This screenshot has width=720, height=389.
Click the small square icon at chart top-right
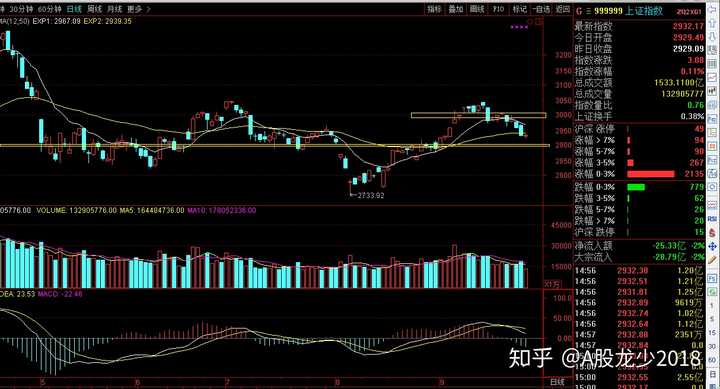tap(539, 21)
